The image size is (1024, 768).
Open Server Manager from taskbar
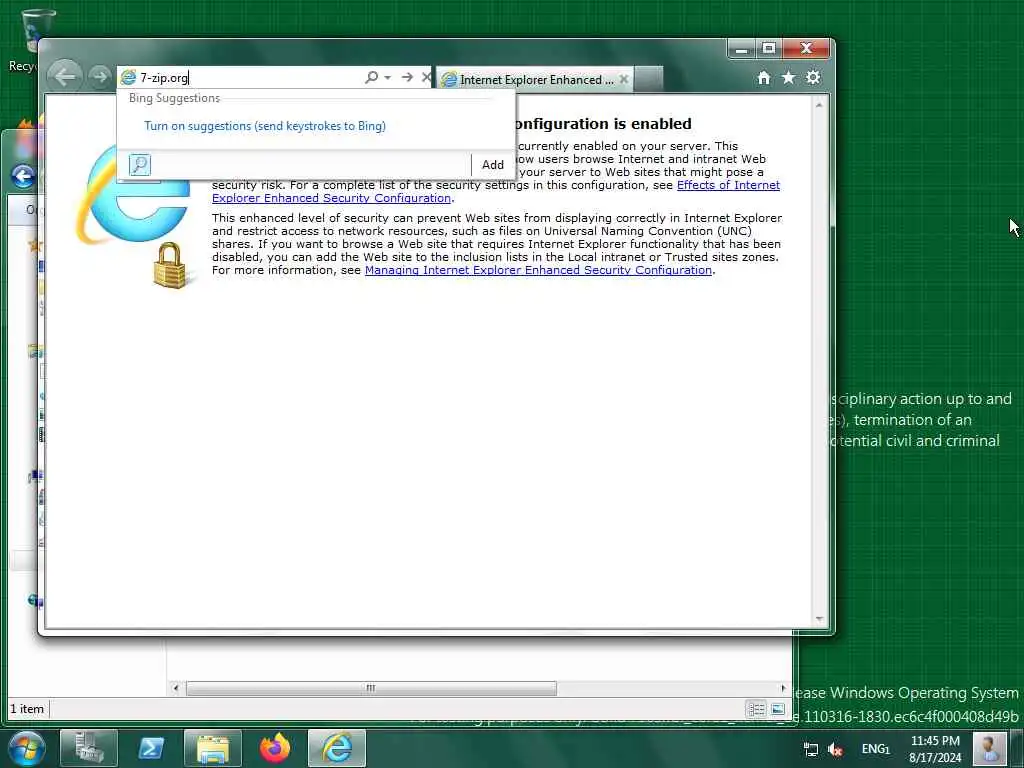click(89, 748)
